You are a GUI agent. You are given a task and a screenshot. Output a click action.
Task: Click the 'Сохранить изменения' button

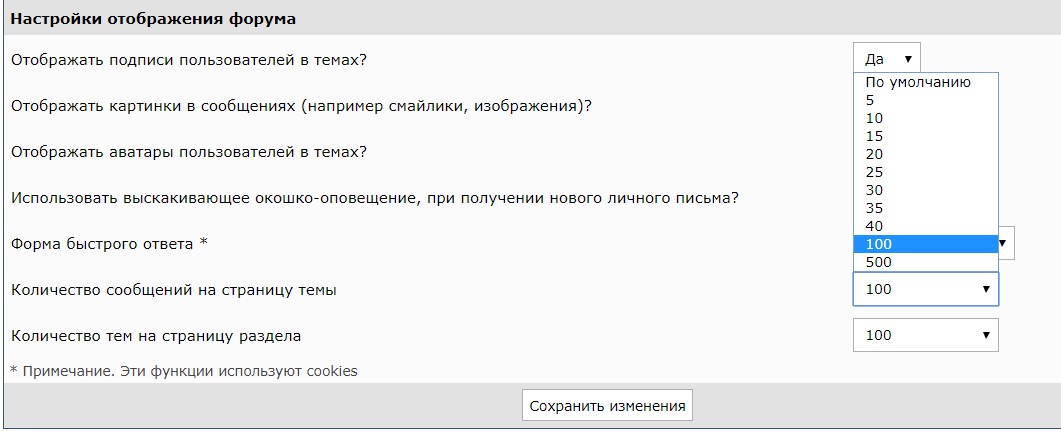pos(607,406)
